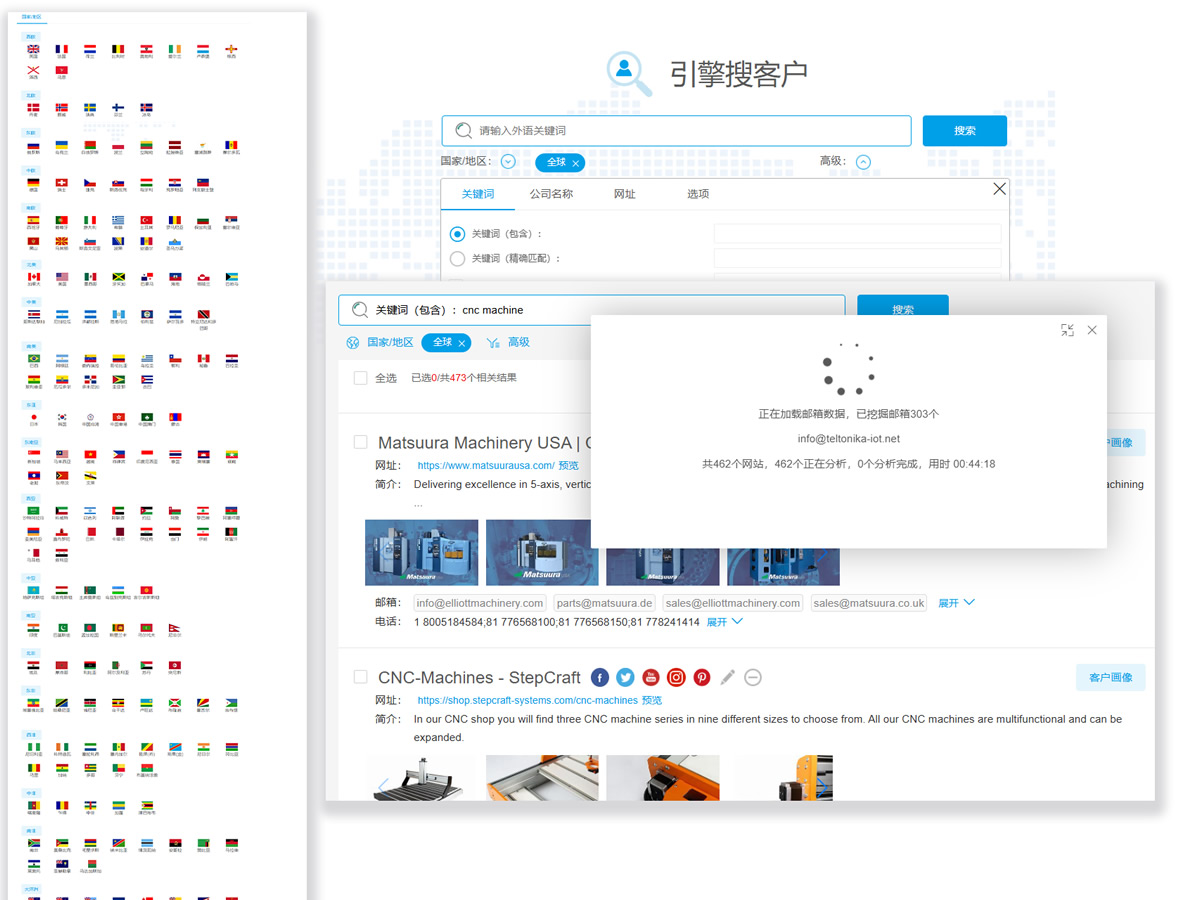Click the pencil edit icon beside StepCraft
Viewport: 1200px width, 900px height.
728,677
